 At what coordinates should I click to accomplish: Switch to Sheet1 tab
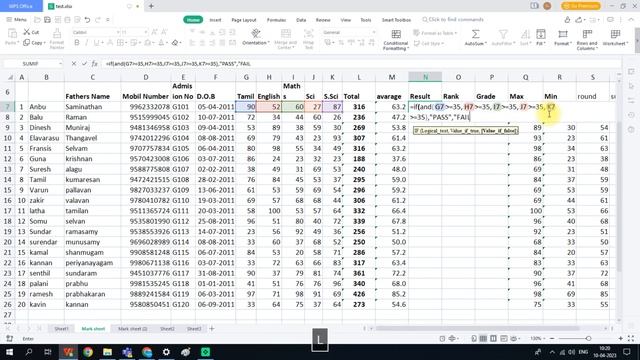62,329
